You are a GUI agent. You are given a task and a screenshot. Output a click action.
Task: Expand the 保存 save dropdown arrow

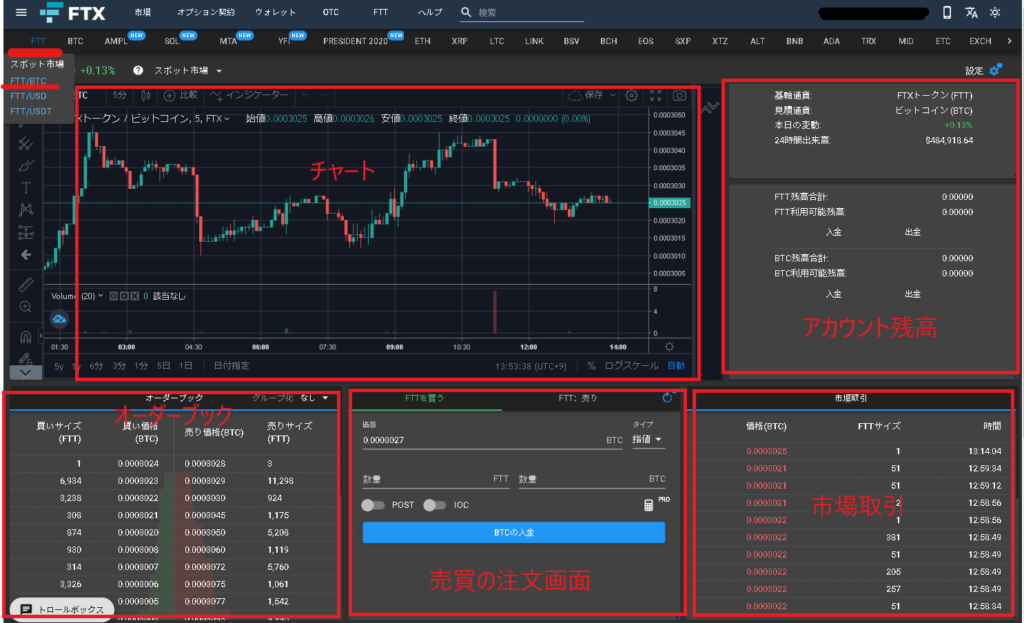coord(613,95)
